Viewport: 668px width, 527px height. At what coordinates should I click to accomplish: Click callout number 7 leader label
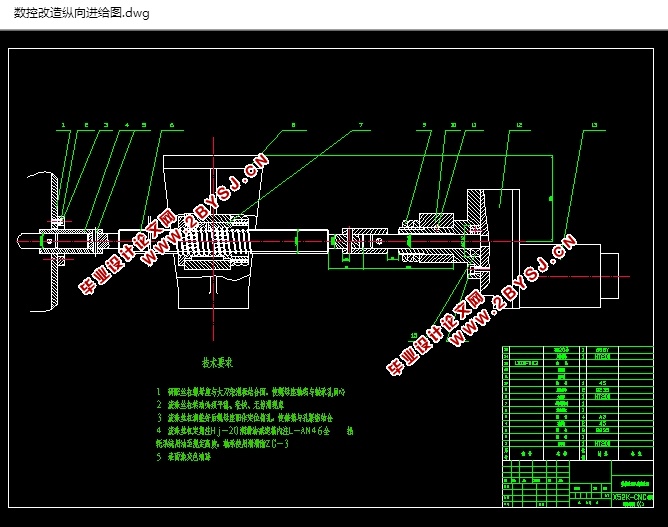click(x=361, y=125)
